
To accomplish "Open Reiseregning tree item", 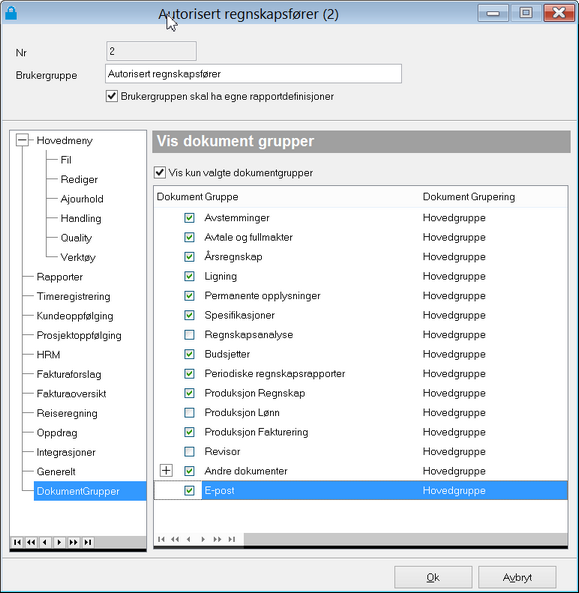I will coord(67,413).
